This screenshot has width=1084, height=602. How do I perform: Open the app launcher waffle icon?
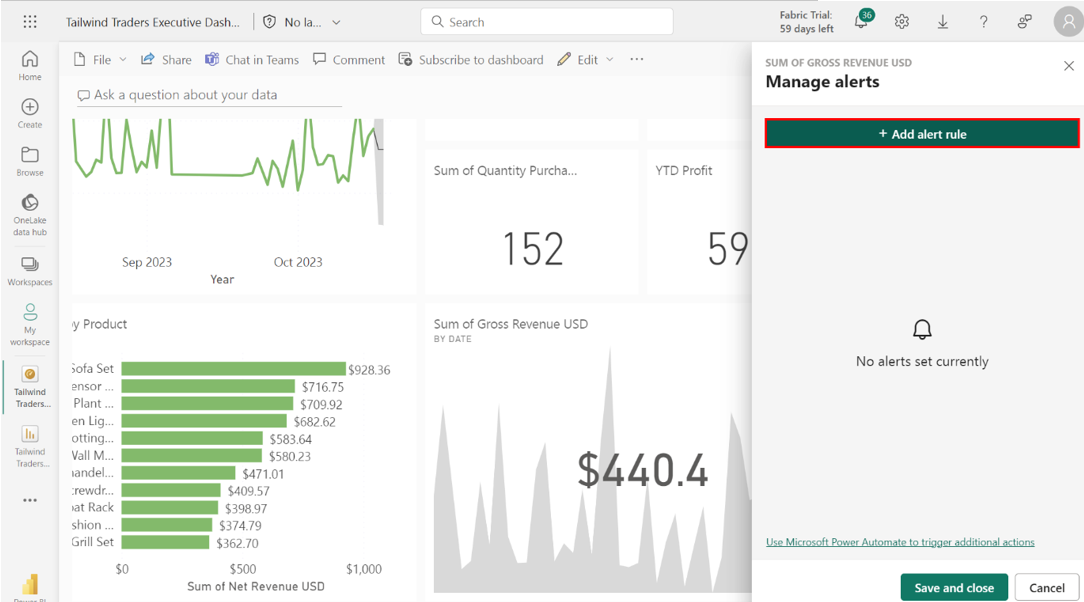click(30, 22)
